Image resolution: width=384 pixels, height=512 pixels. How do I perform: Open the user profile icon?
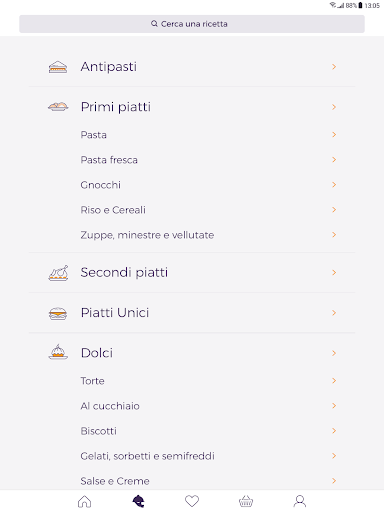point(300,501)
